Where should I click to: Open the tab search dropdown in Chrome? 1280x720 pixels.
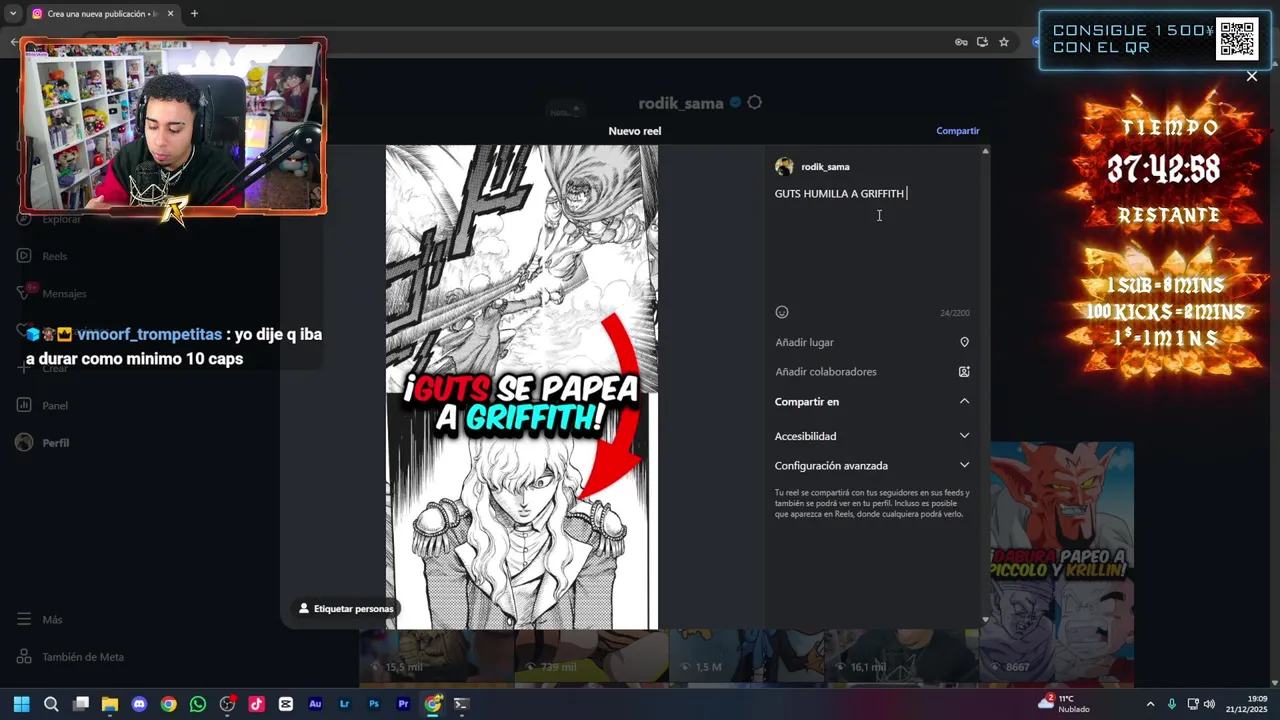(x=12, y=14)
